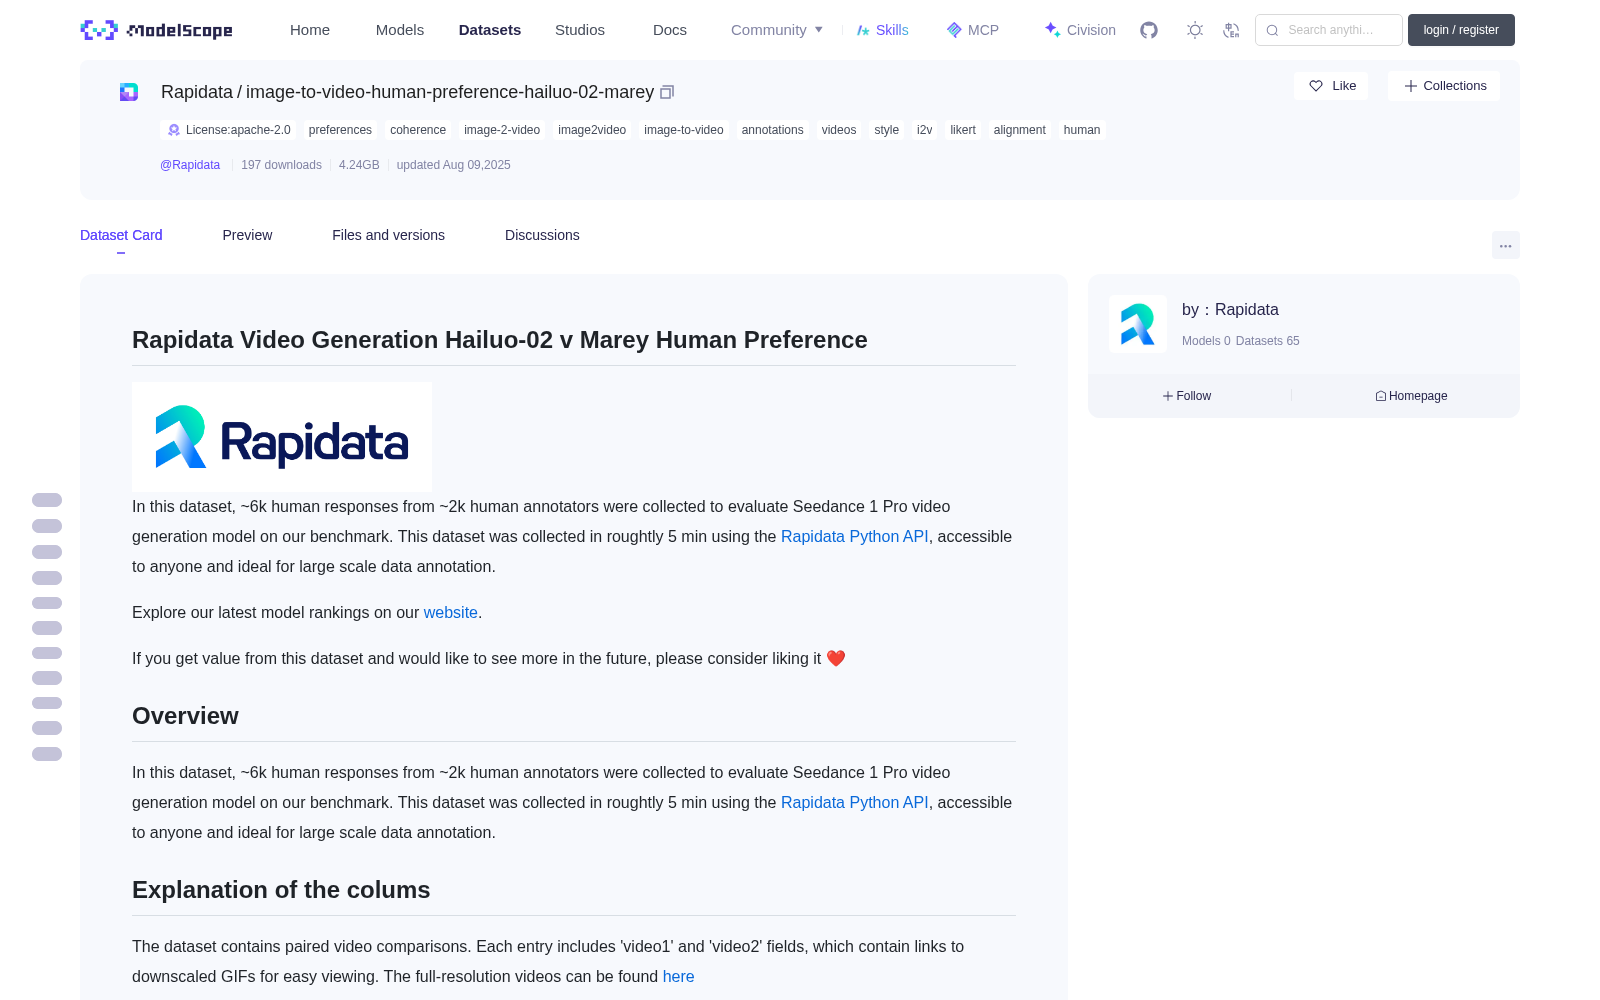
Task: Expand the Community dropdown menu
Action: pos(777,30)
